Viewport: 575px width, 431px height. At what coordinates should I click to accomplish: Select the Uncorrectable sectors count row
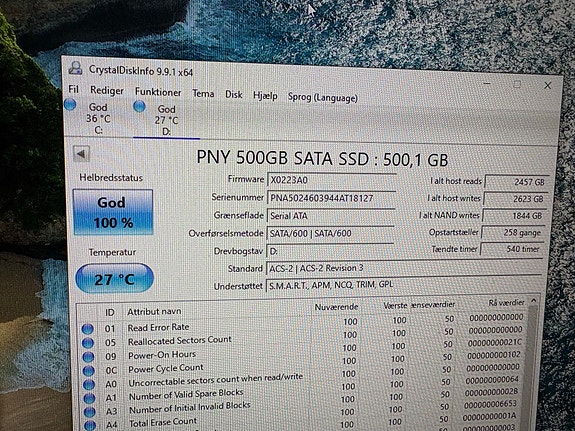pyautogui.click(x=303, y=377)
